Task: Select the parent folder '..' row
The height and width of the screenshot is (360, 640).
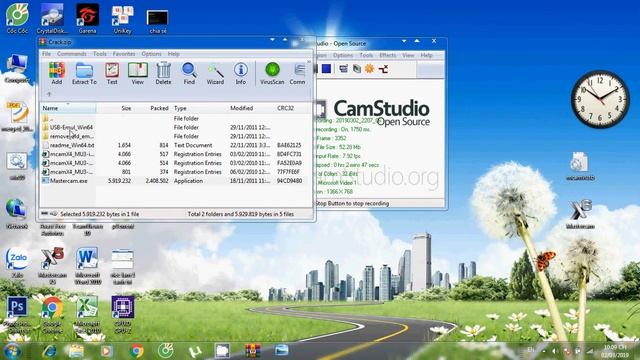Action: tap(175, 118)
